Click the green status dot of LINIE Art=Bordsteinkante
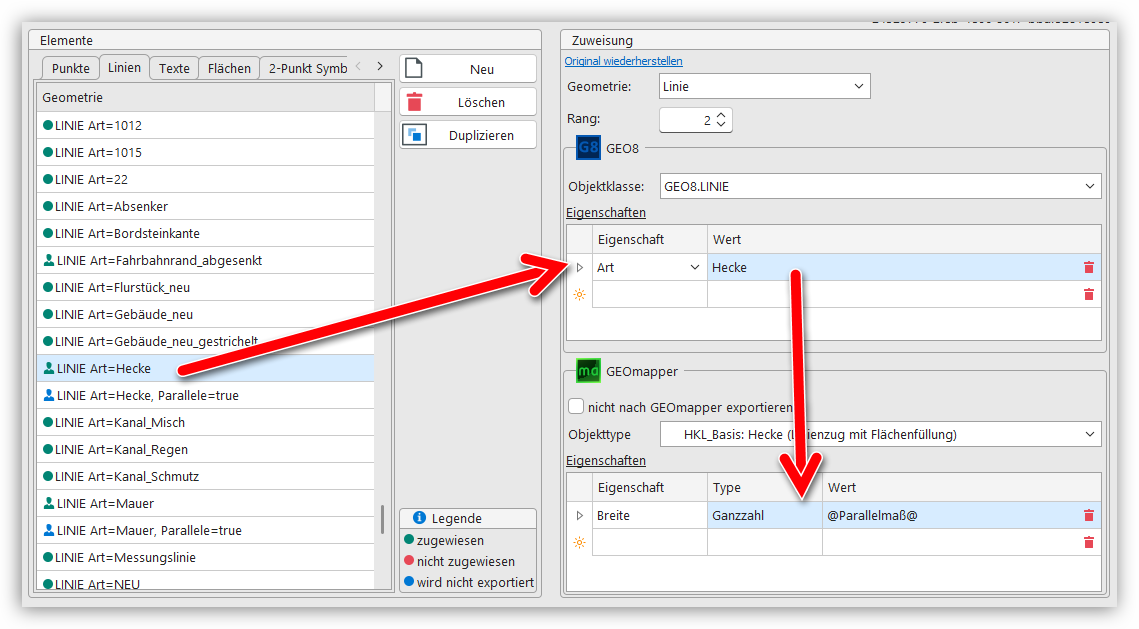The image size is (1139, 629). [47, 233]
